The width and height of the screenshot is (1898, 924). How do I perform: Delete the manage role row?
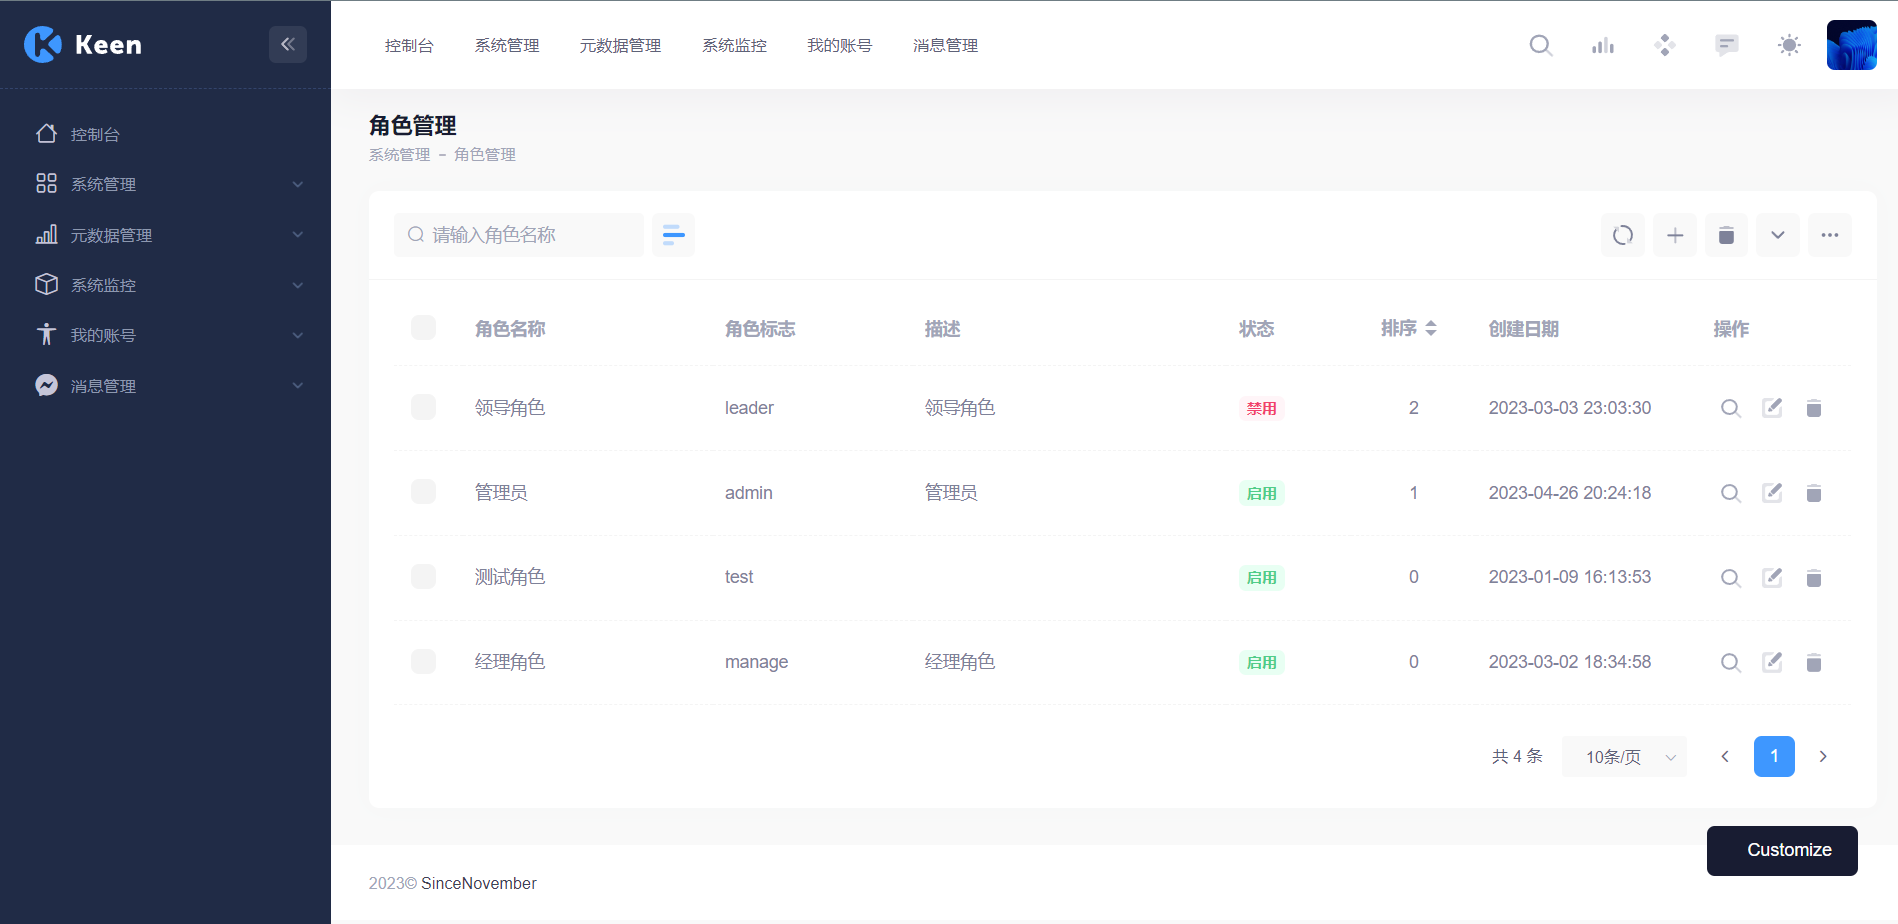pyautogui.click(x=1814, y=662)
